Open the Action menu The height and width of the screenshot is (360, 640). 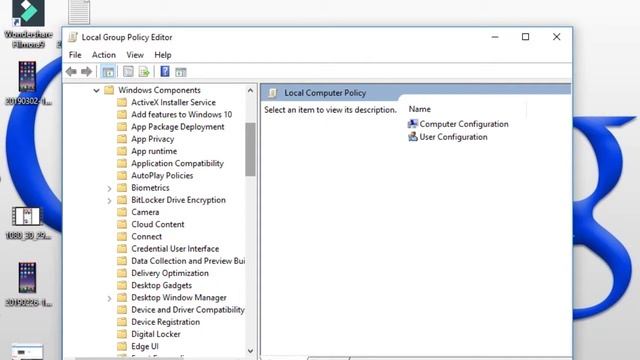[104, 55]
